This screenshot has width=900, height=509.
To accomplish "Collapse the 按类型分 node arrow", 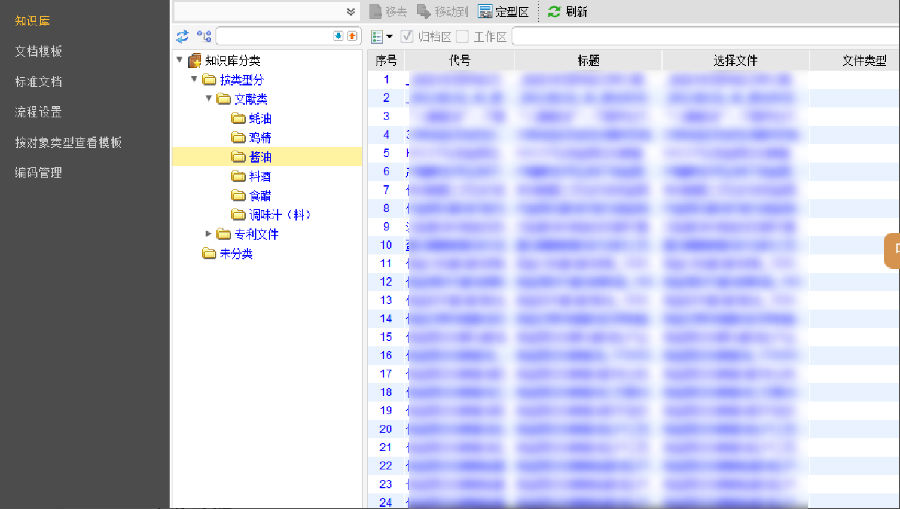I will pos(194,79).
